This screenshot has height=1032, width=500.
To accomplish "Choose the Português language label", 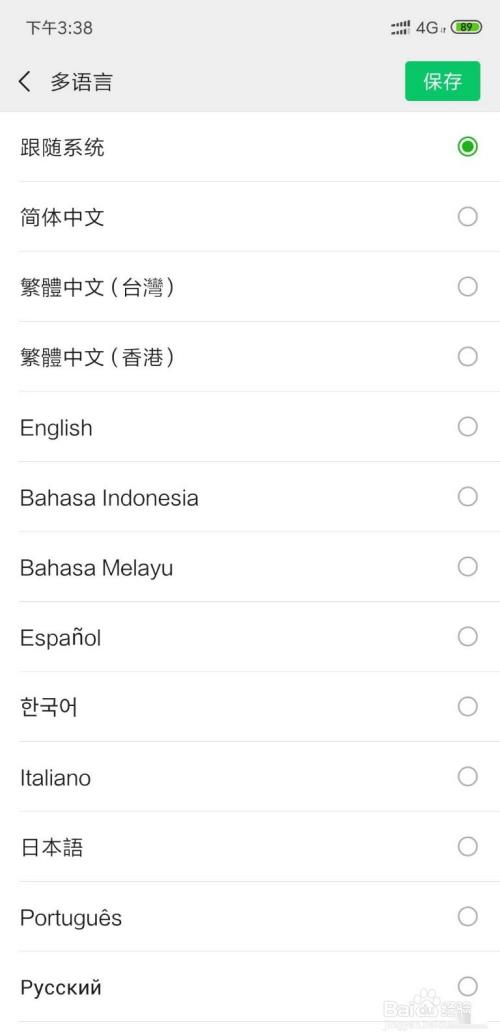I will [71, 917].
